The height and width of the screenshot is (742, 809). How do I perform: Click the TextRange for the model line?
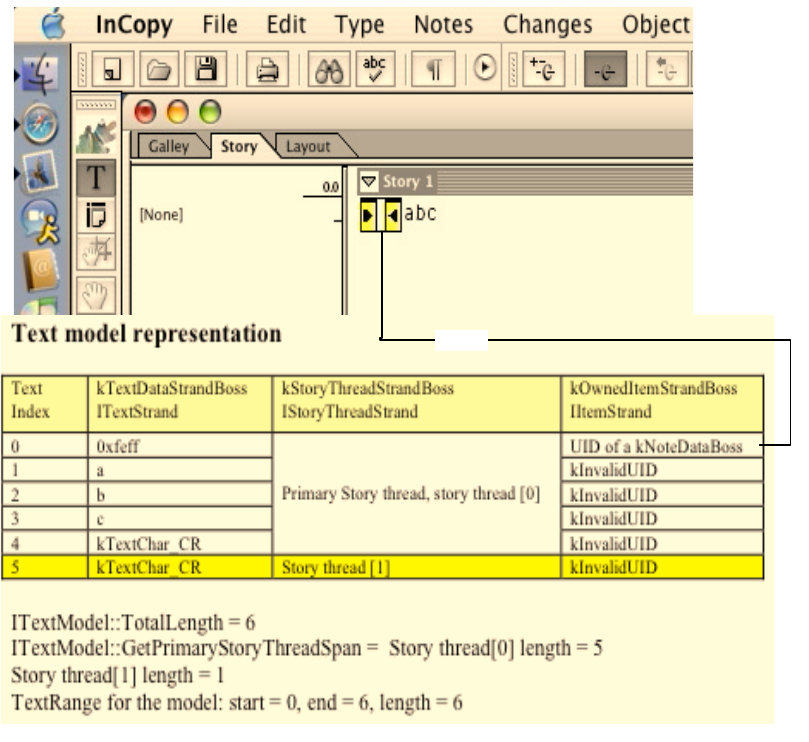point(237,703)
